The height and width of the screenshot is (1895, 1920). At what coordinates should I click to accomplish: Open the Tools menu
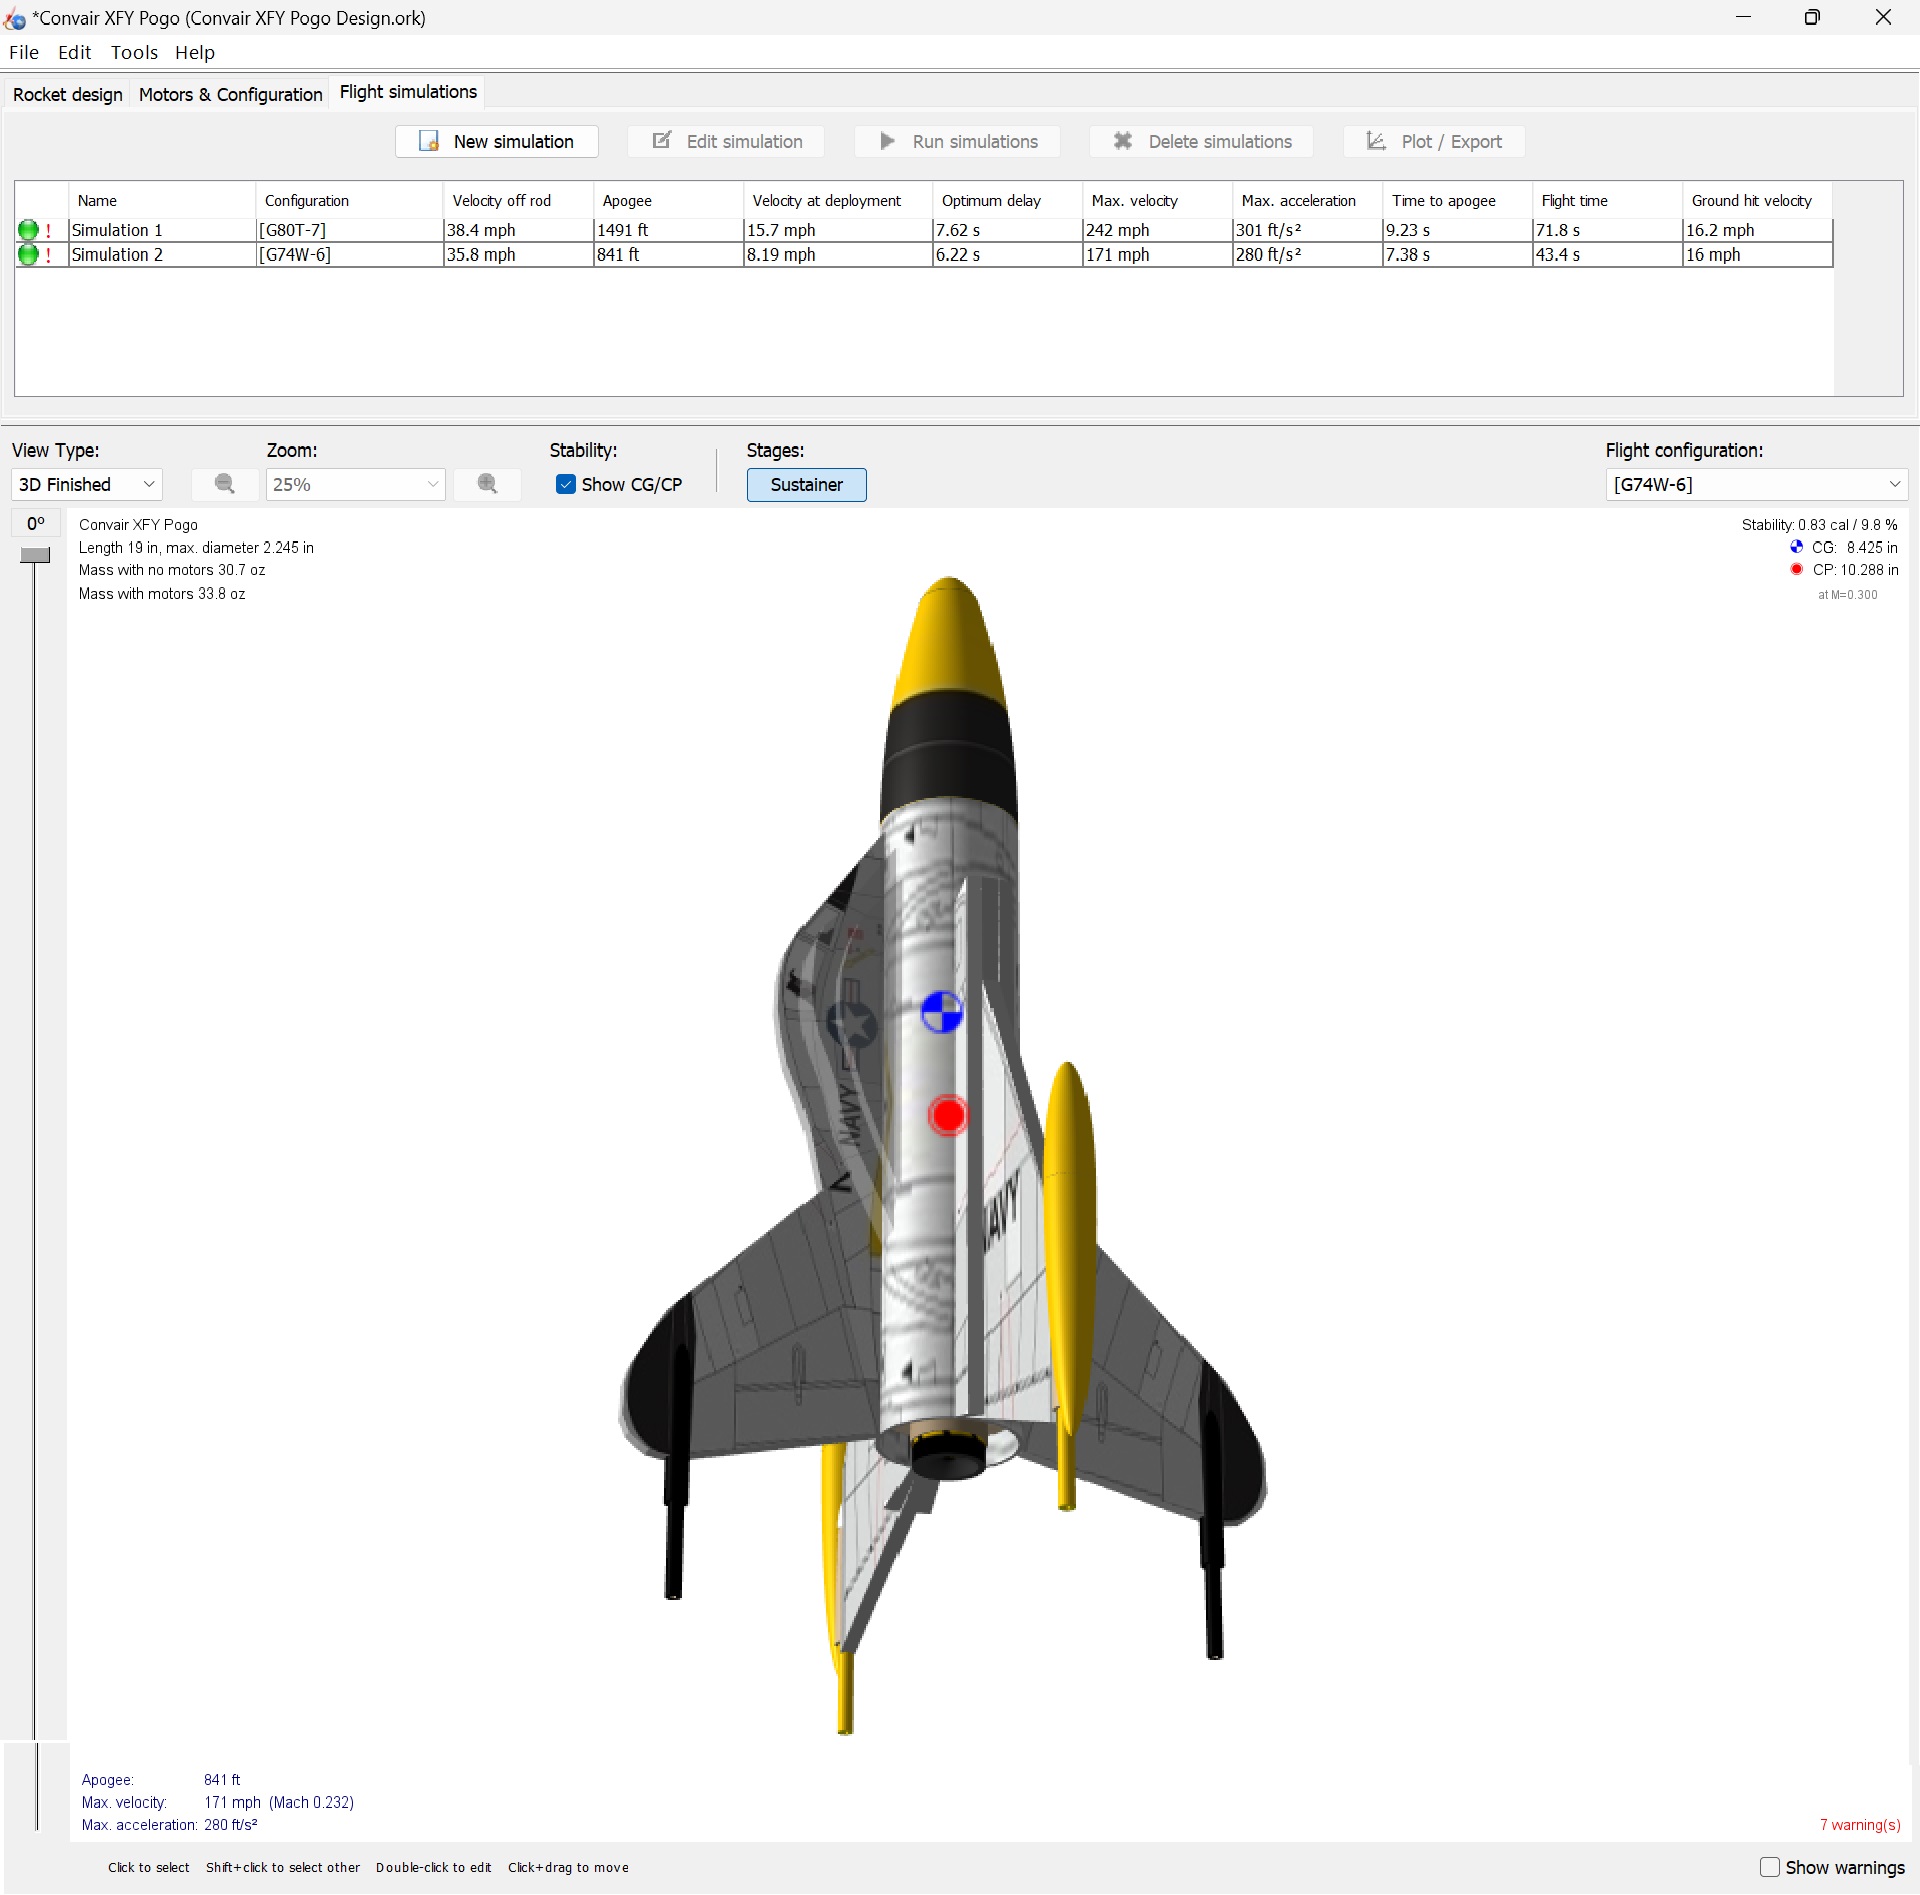tap(134, 52)
